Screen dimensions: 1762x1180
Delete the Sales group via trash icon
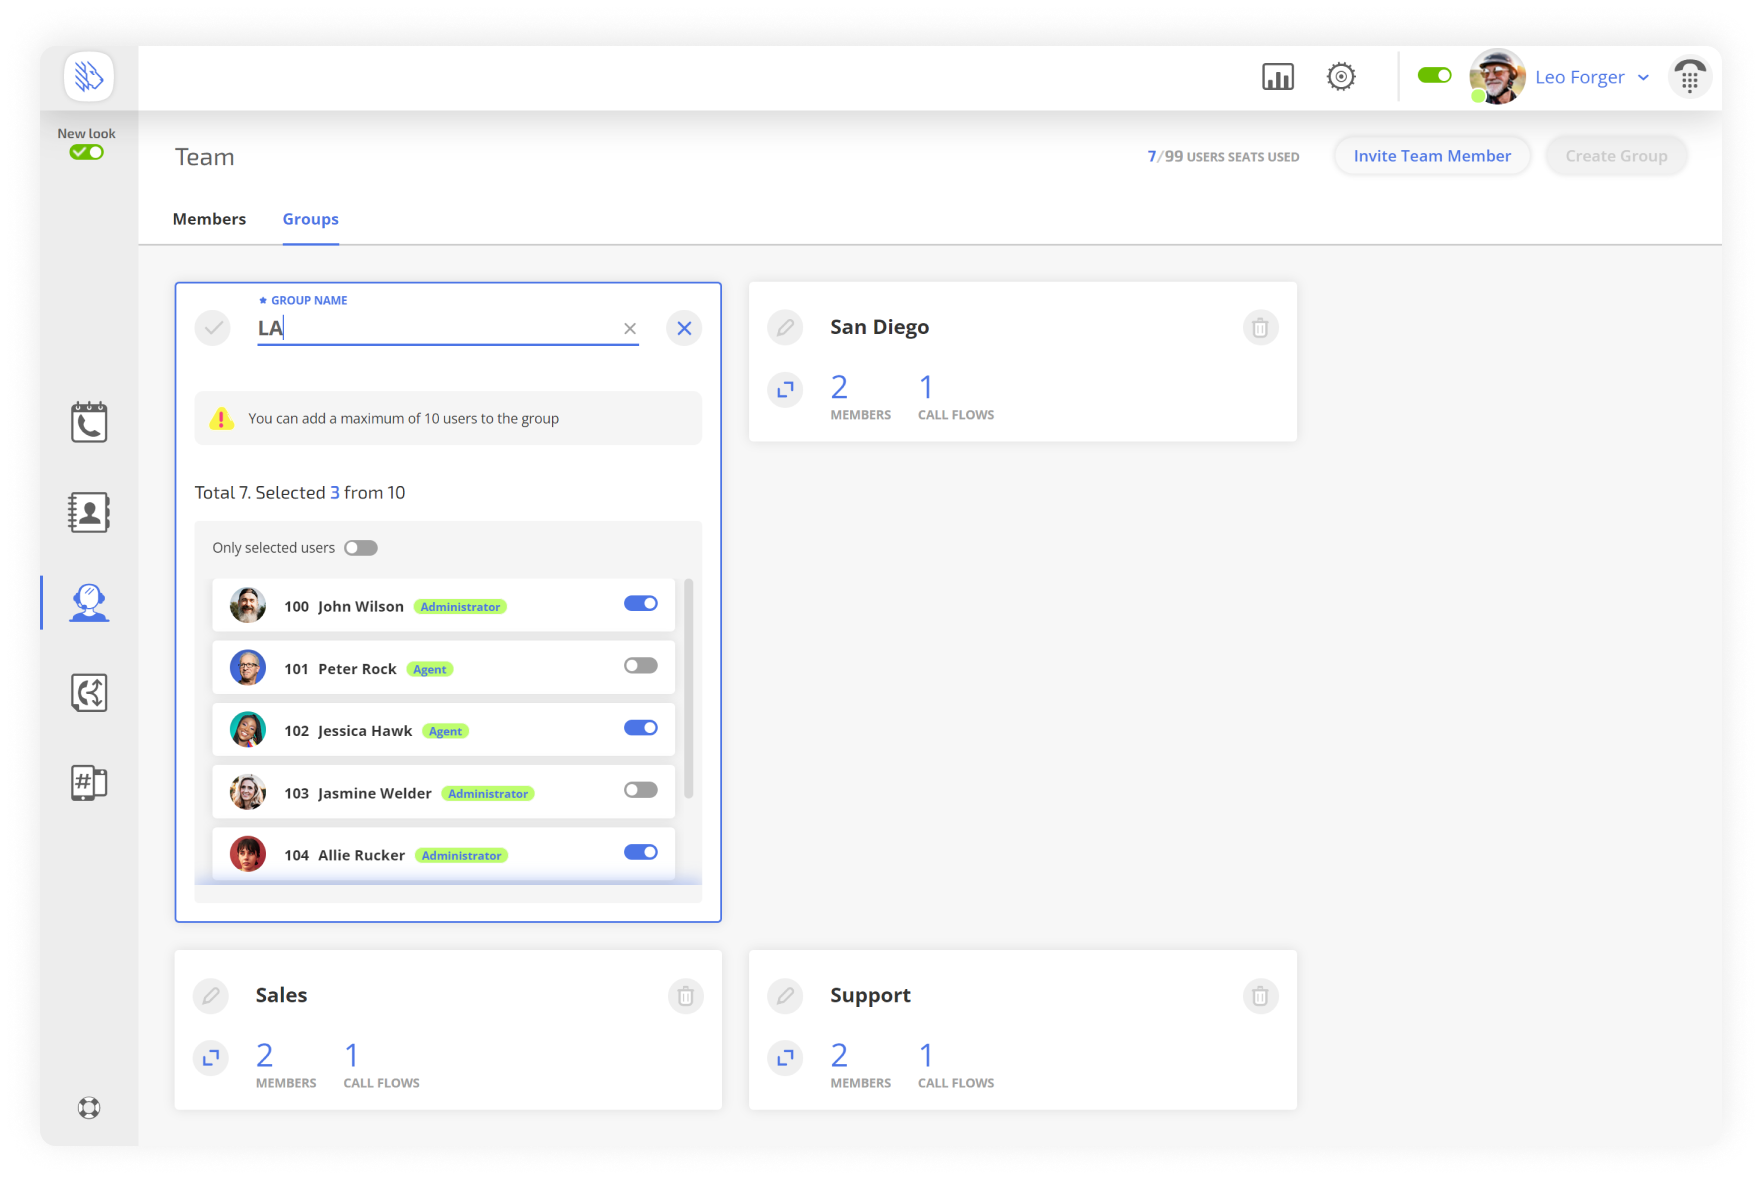click(x=686, y=996)
